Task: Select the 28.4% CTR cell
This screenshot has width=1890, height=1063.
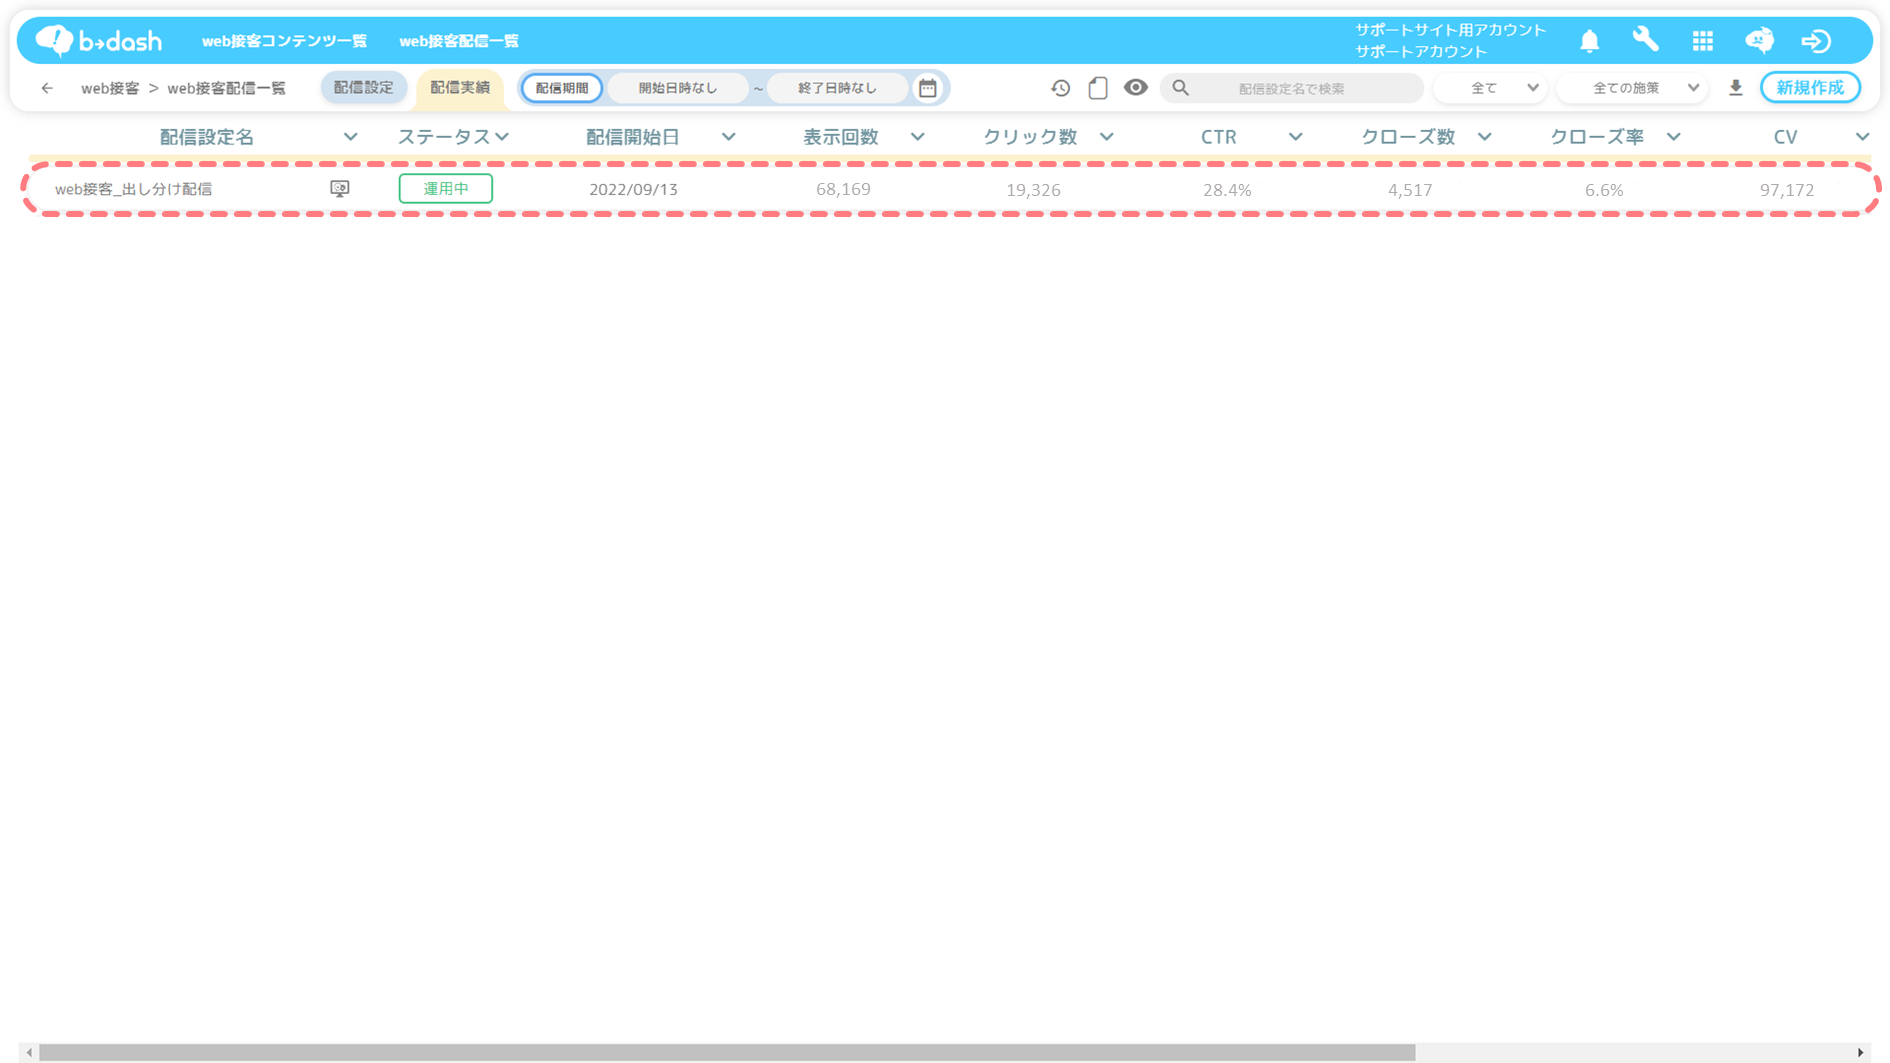Action: pos(1227,189)
